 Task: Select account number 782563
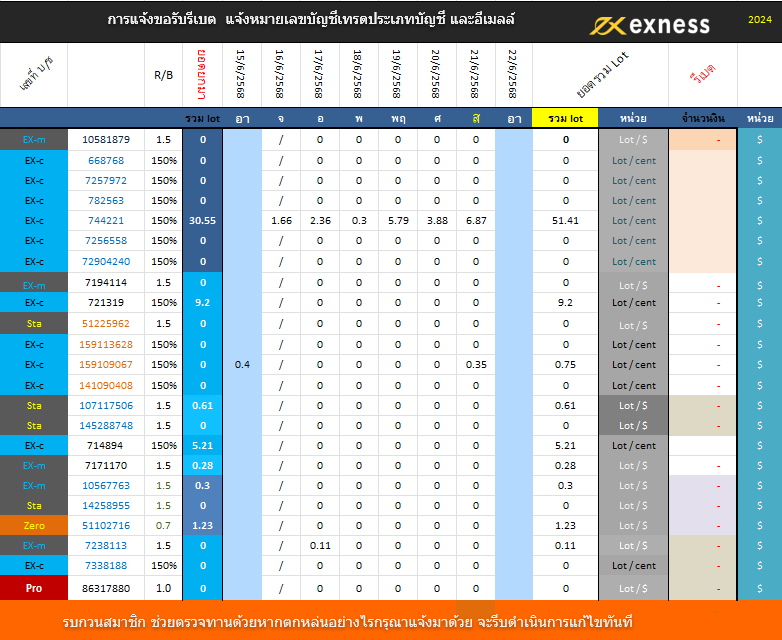pyautogui.click(x=106, y=201)
